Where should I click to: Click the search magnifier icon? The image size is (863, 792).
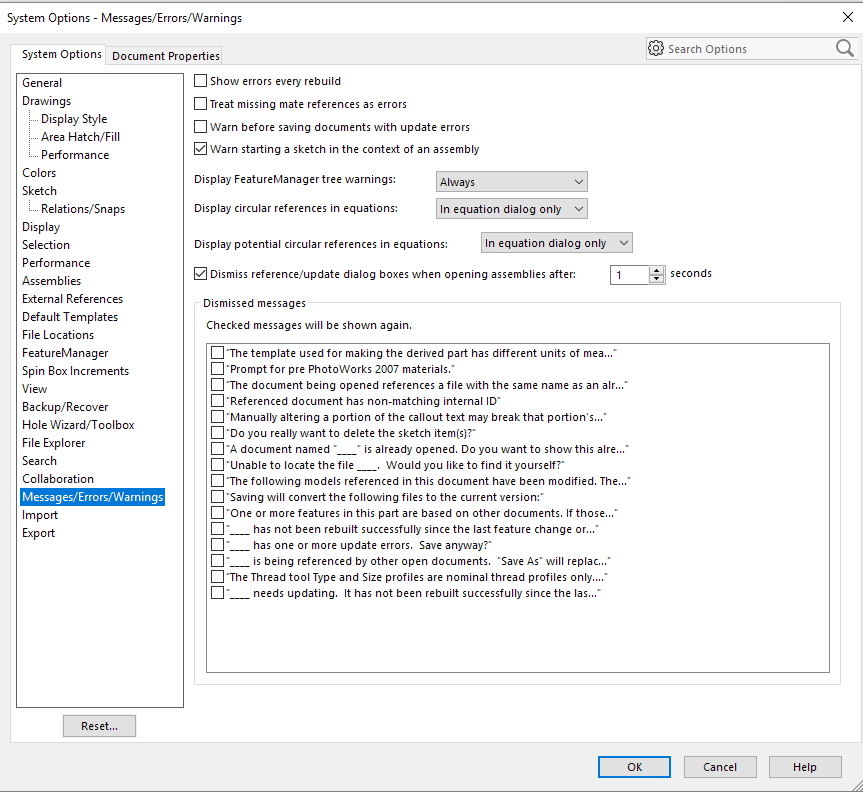844,48
